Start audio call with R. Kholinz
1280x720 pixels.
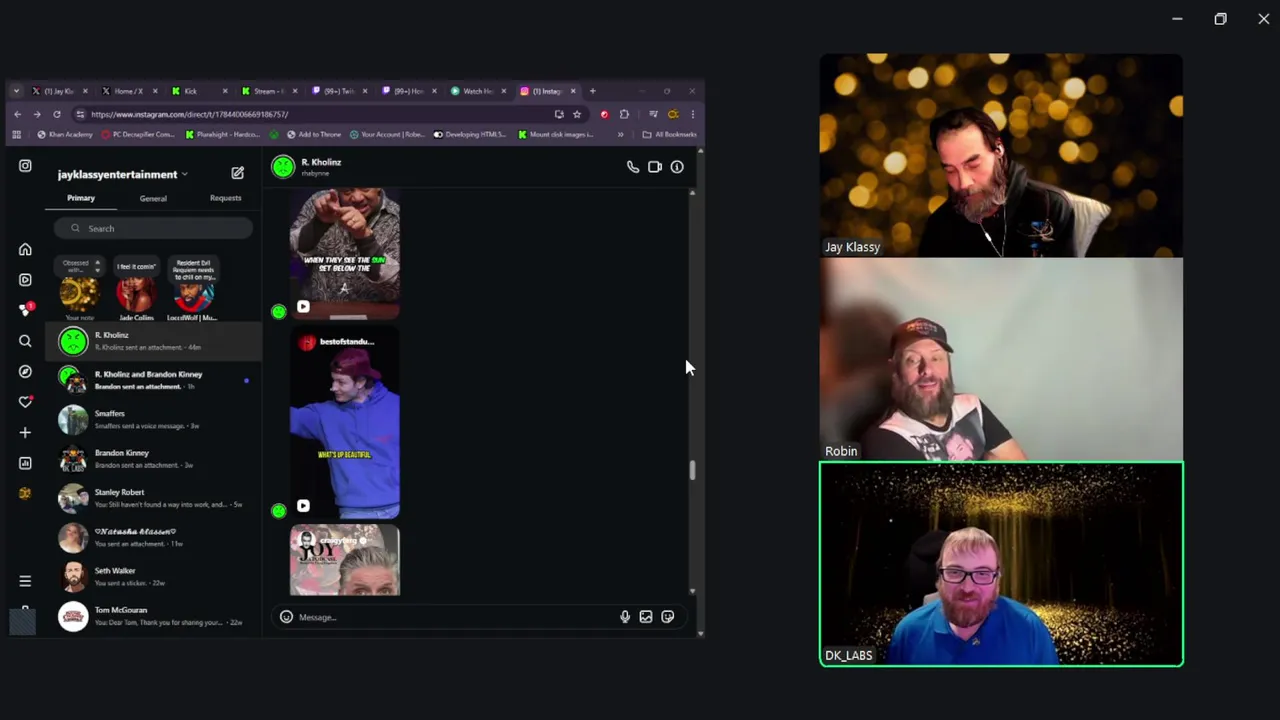click(633, 167)
